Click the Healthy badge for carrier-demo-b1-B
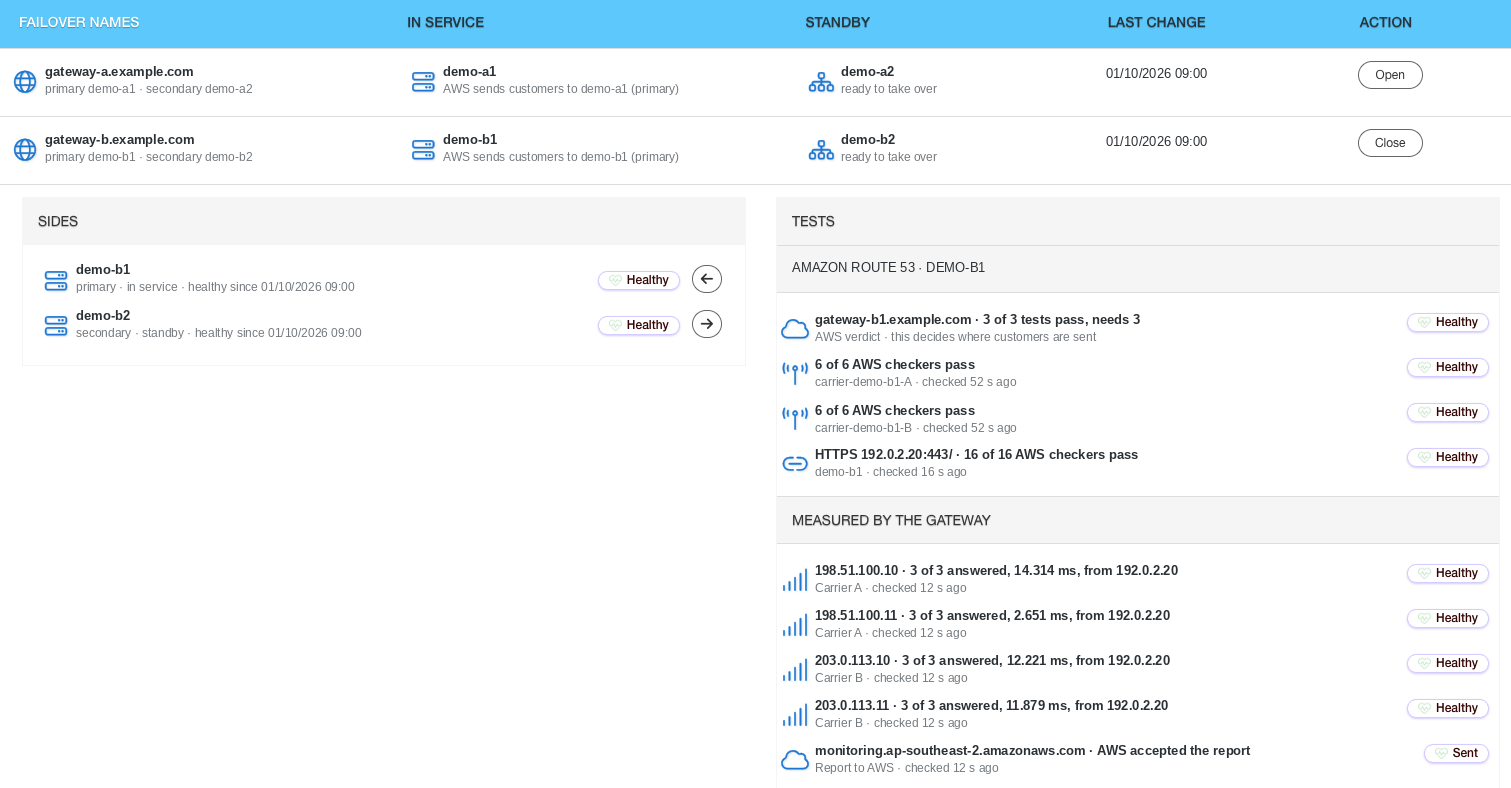Screen dimensions: 1511x788 (x=1448, y=412)
